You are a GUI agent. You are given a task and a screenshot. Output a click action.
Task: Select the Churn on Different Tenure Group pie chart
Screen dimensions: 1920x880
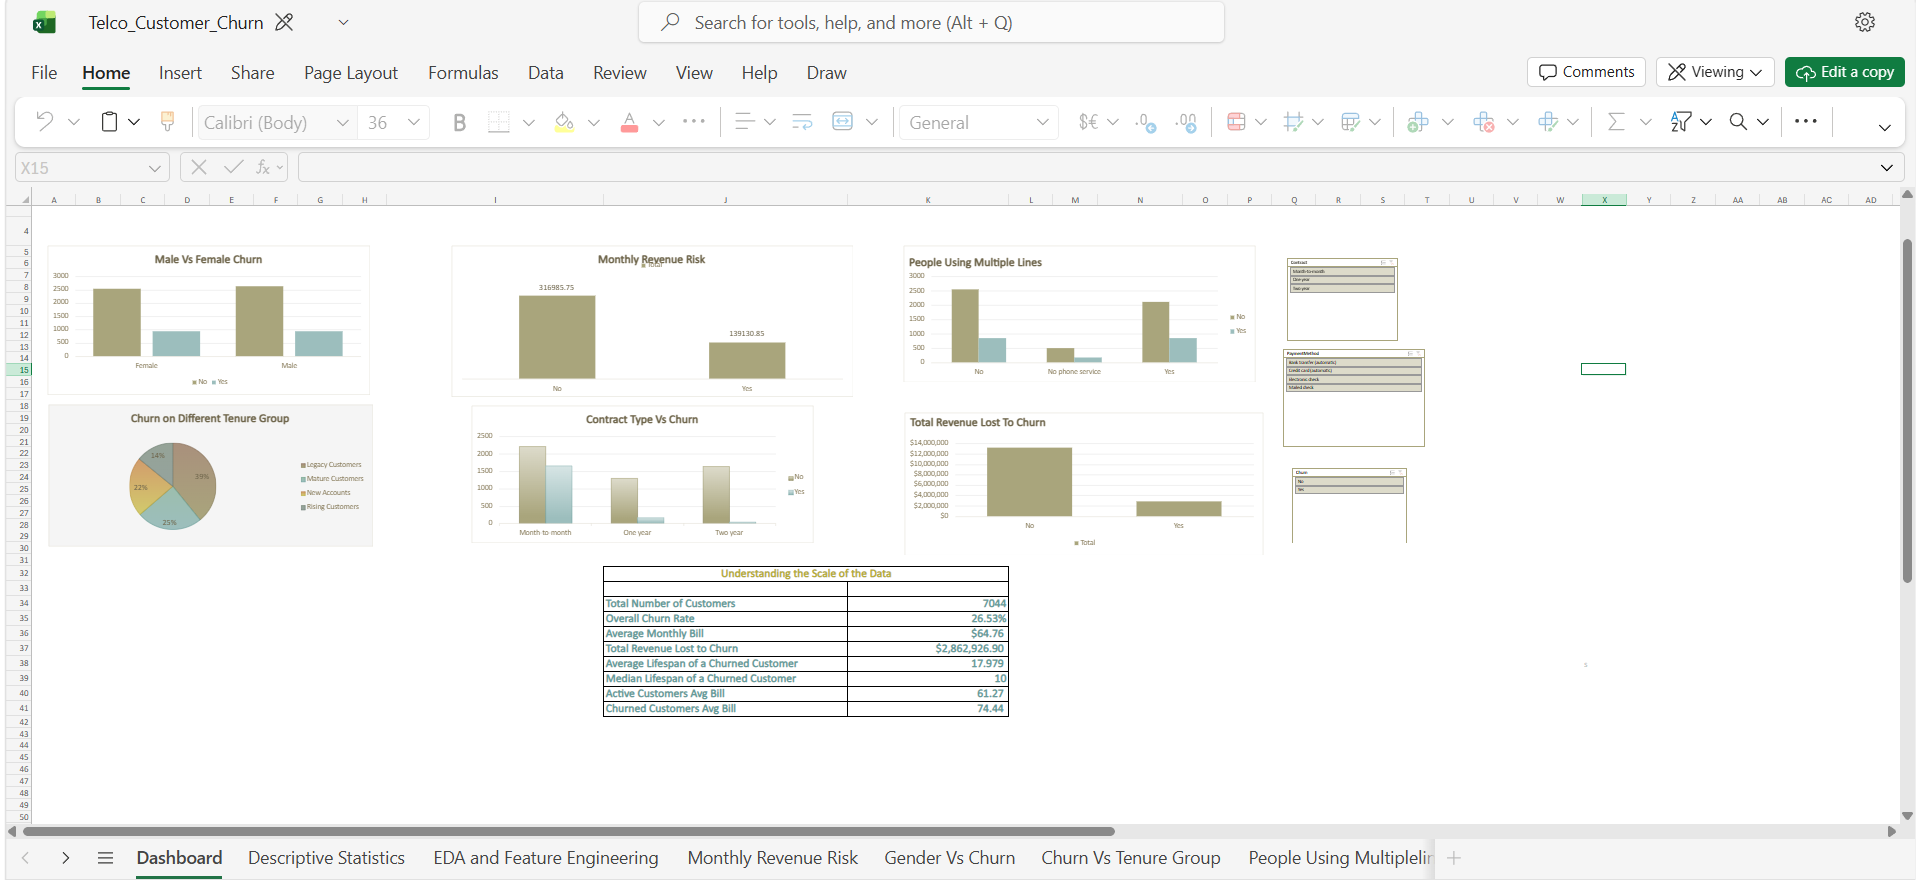point(173,486)
